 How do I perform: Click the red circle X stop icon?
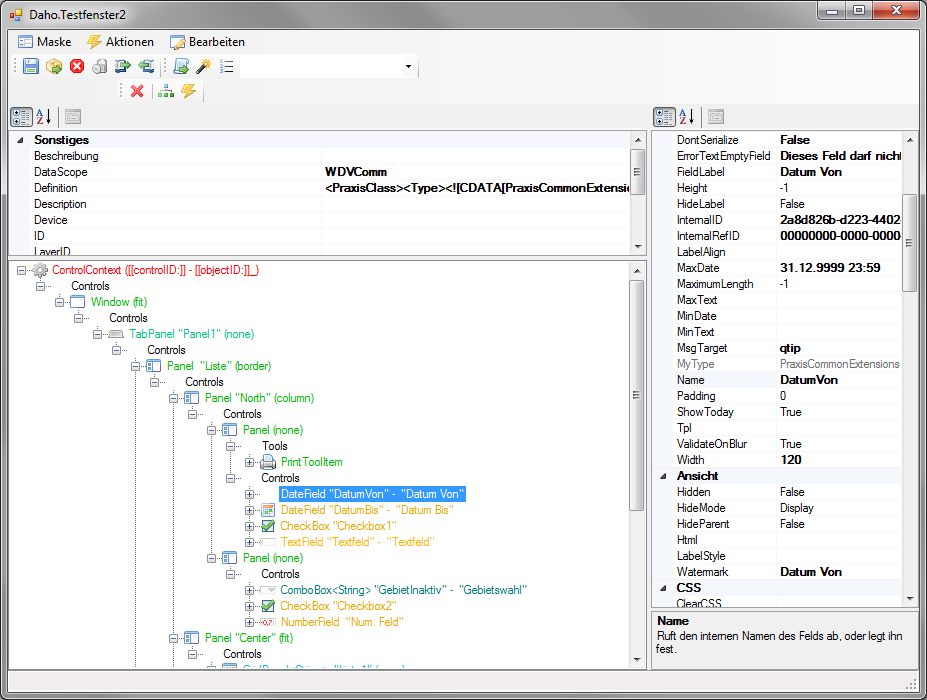pos(77,67)
